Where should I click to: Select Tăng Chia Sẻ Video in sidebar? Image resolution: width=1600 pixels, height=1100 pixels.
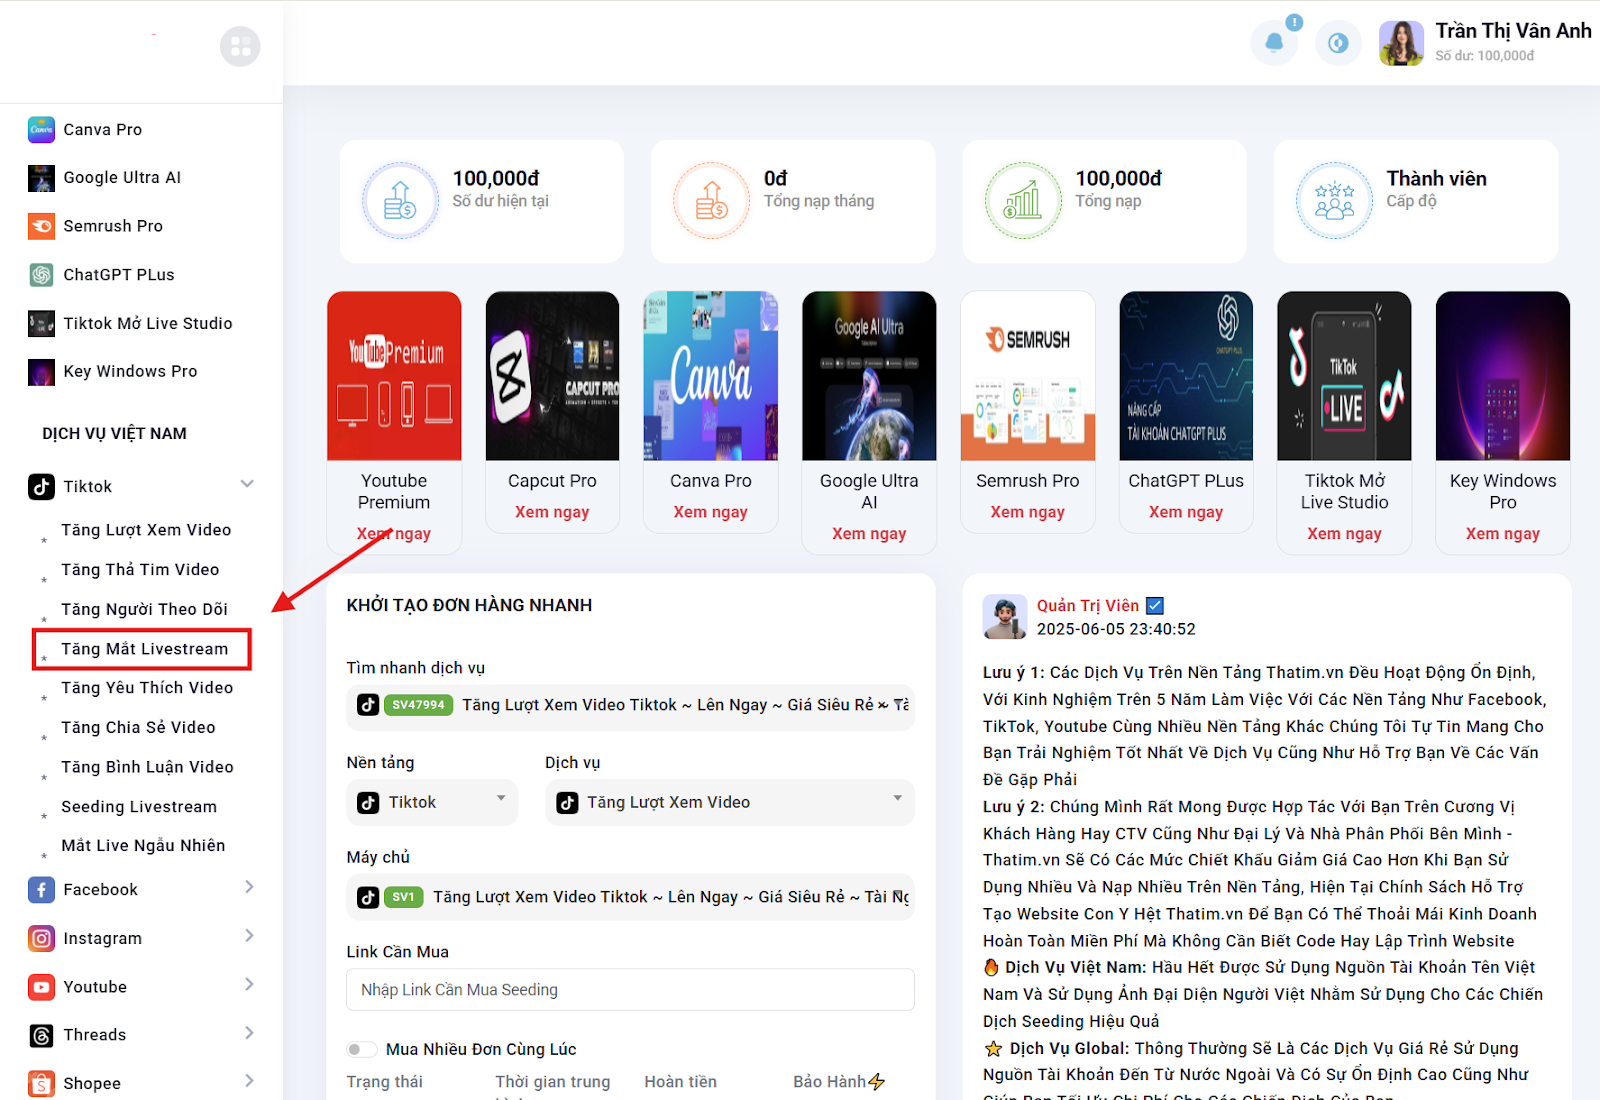[138, 728]
